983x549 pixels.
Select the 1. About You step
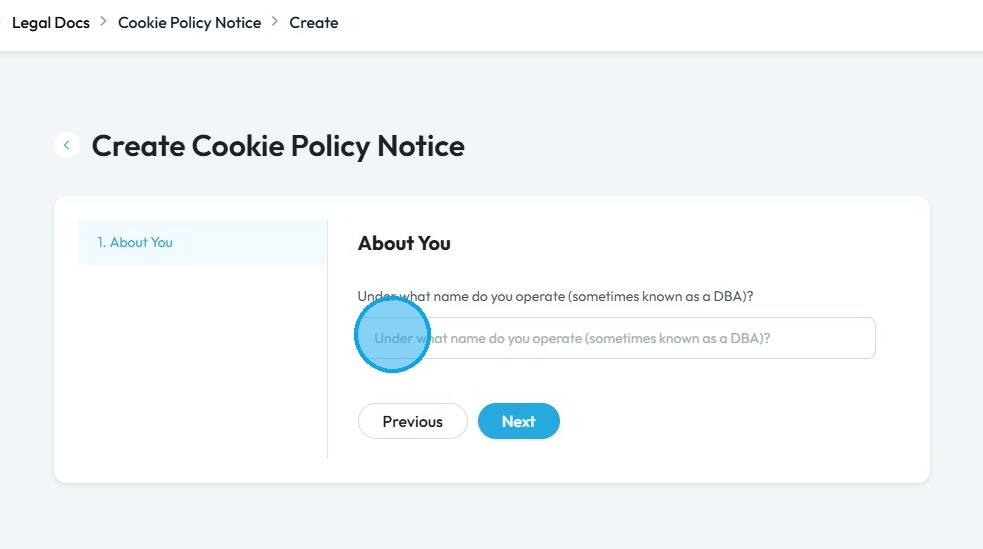[135, 242]
